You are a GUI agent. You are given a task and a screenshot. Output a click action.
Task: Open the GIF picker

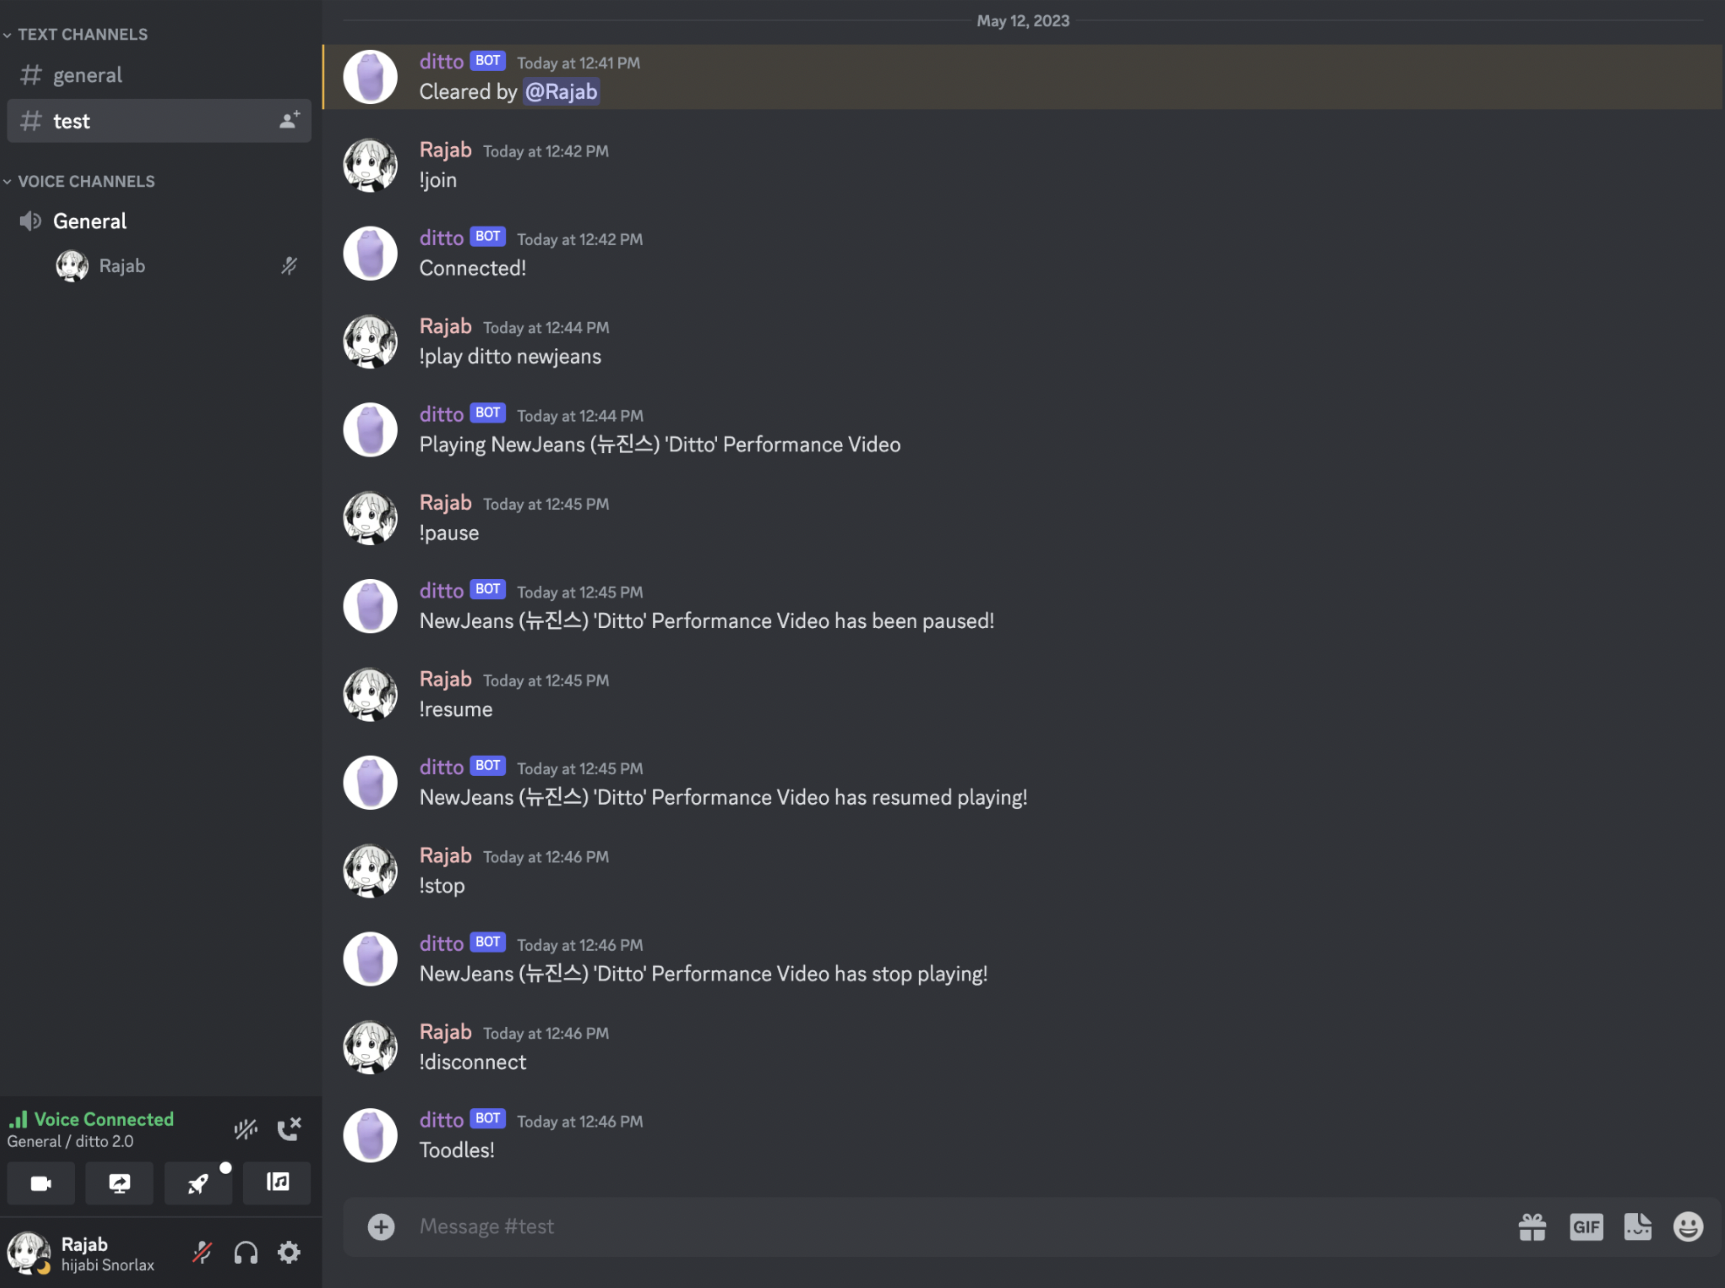click(1586, 1227)
